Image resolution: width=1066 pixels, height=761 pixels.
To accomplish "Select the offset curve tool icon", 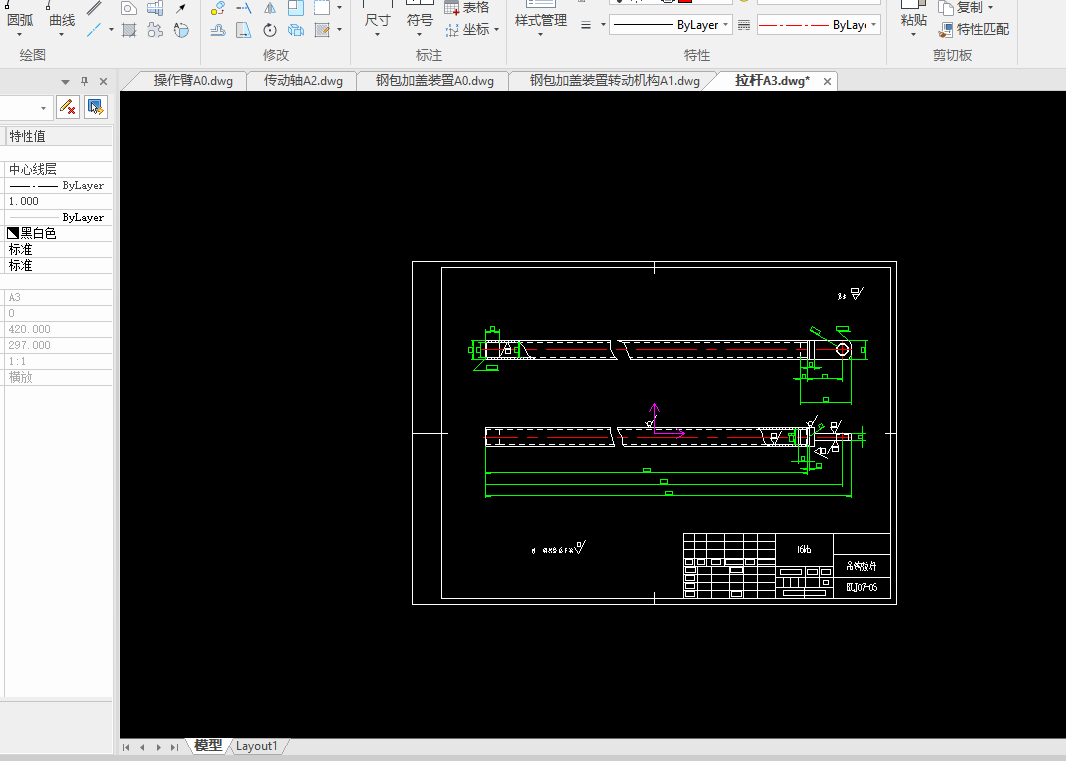I will click(x=218, y=30).
